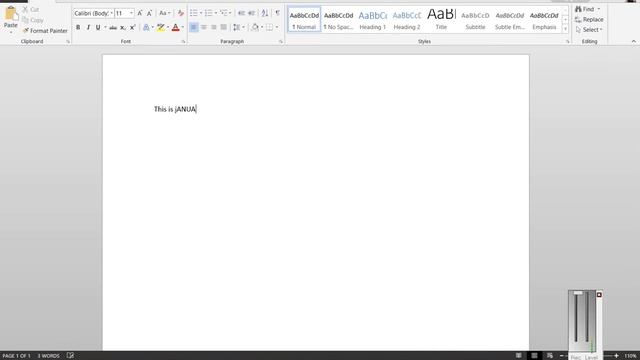This screenshot has height=360, width=640.
Task: Clear all formatting from text
Action: 180,13
